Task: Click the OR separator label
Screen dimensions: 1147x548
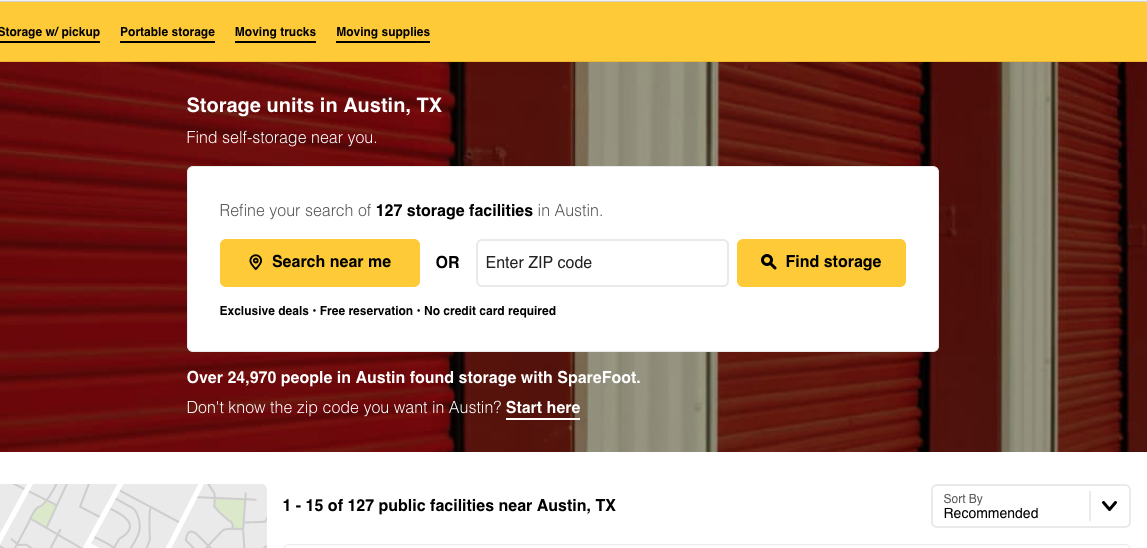Action: 448,263
